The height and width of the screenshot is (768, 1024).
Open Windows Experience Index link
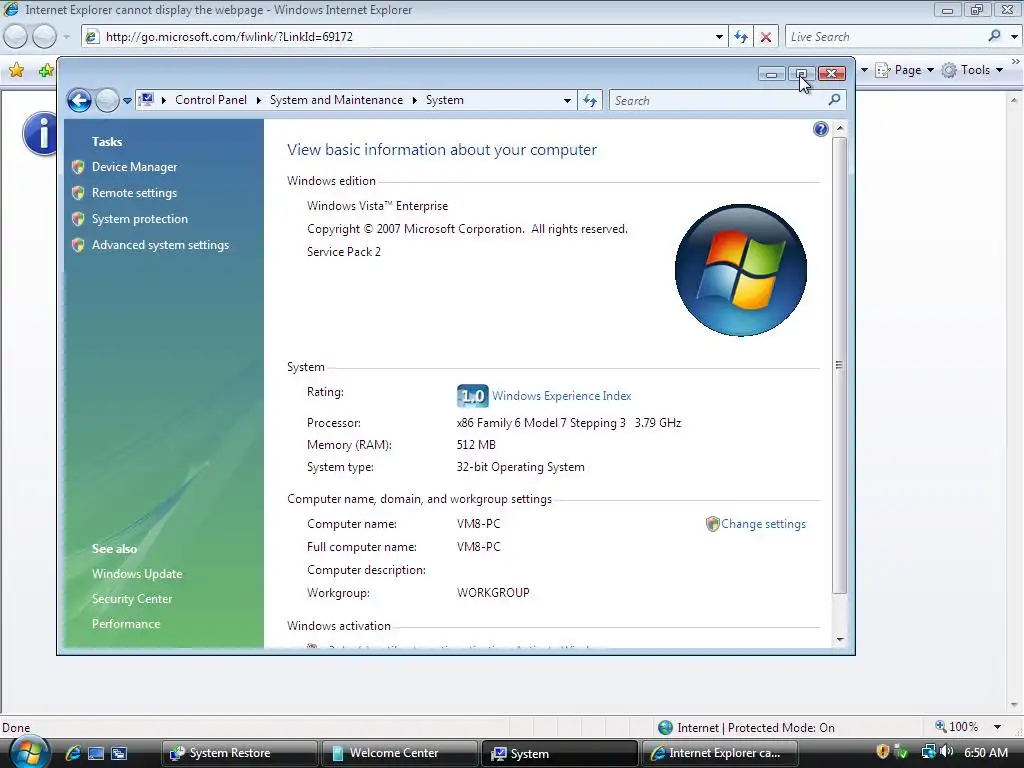point(562,396)
